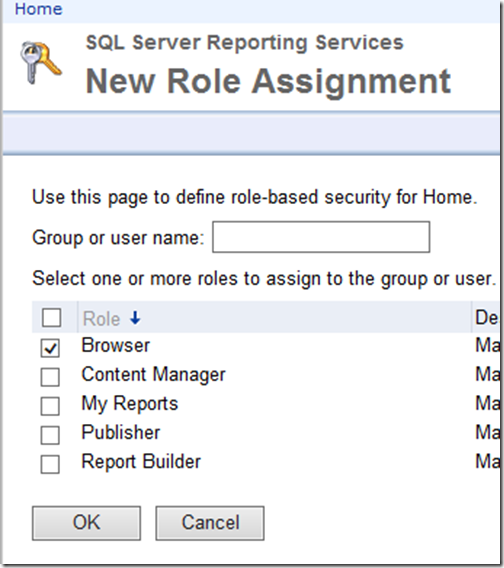Click the keys security icon
This screenshot has width=504, height=568.
[x=40, y=63]
